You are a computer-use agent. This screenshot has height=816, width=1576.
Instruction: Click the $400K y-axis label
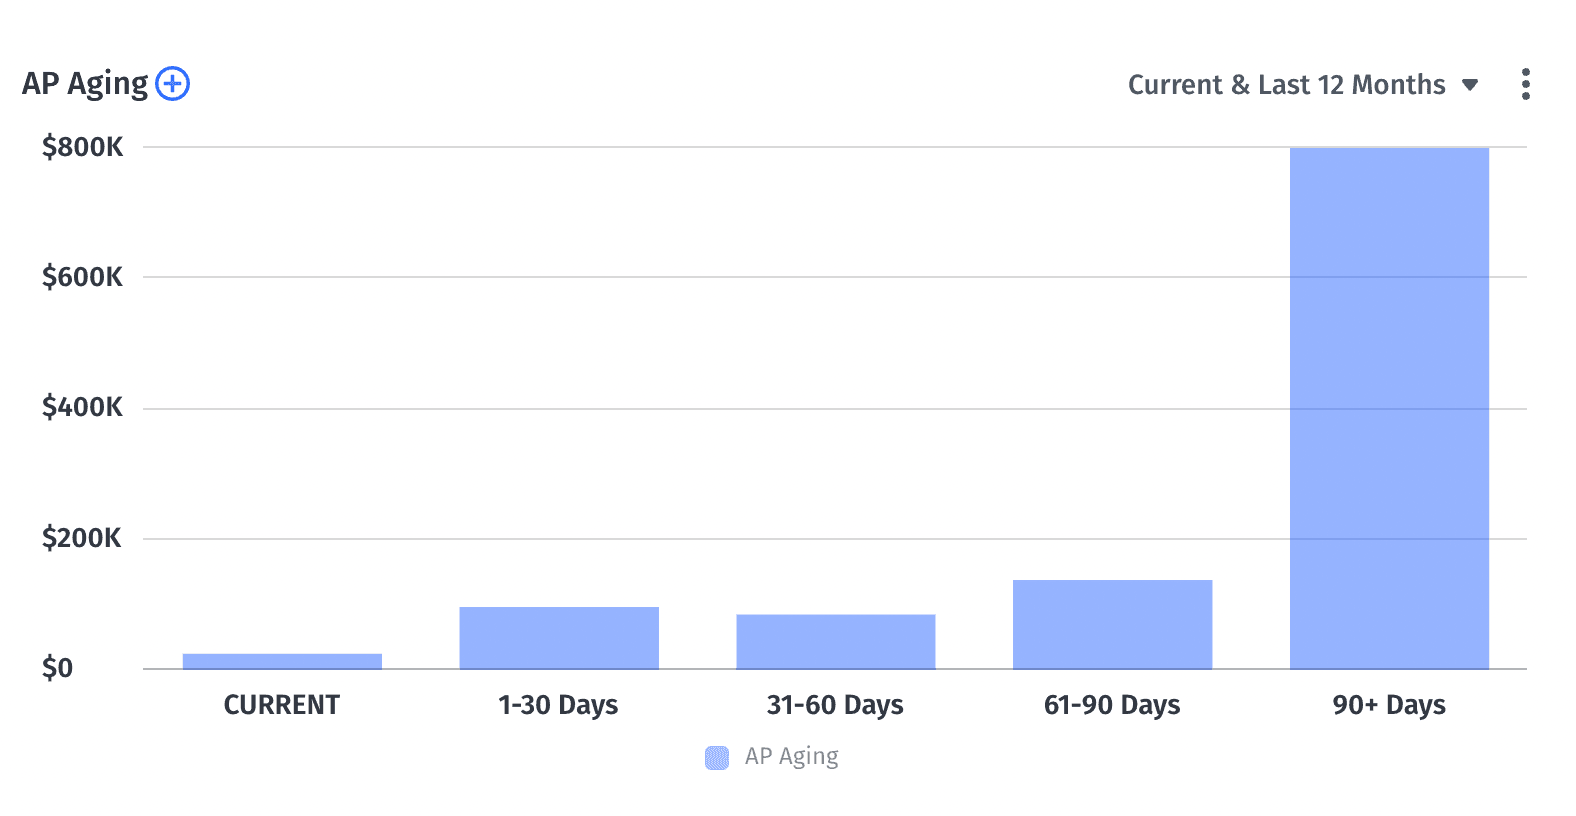click(82, 408)
